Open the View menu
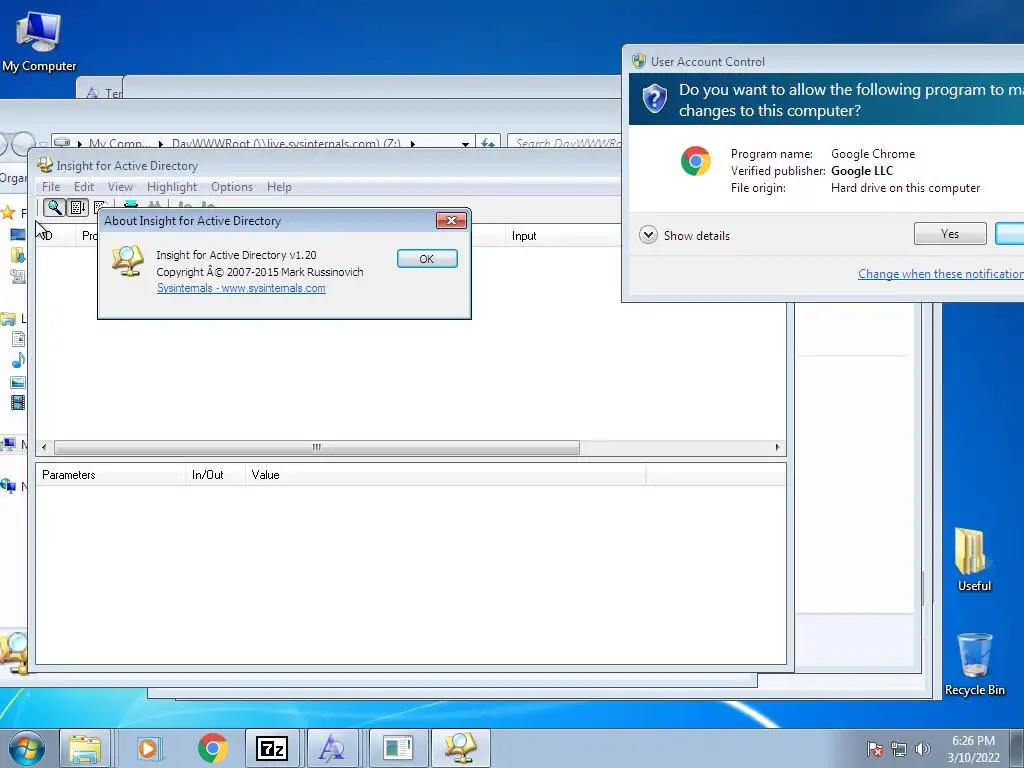Screen dimensions: 1024x768 point(120,187)
